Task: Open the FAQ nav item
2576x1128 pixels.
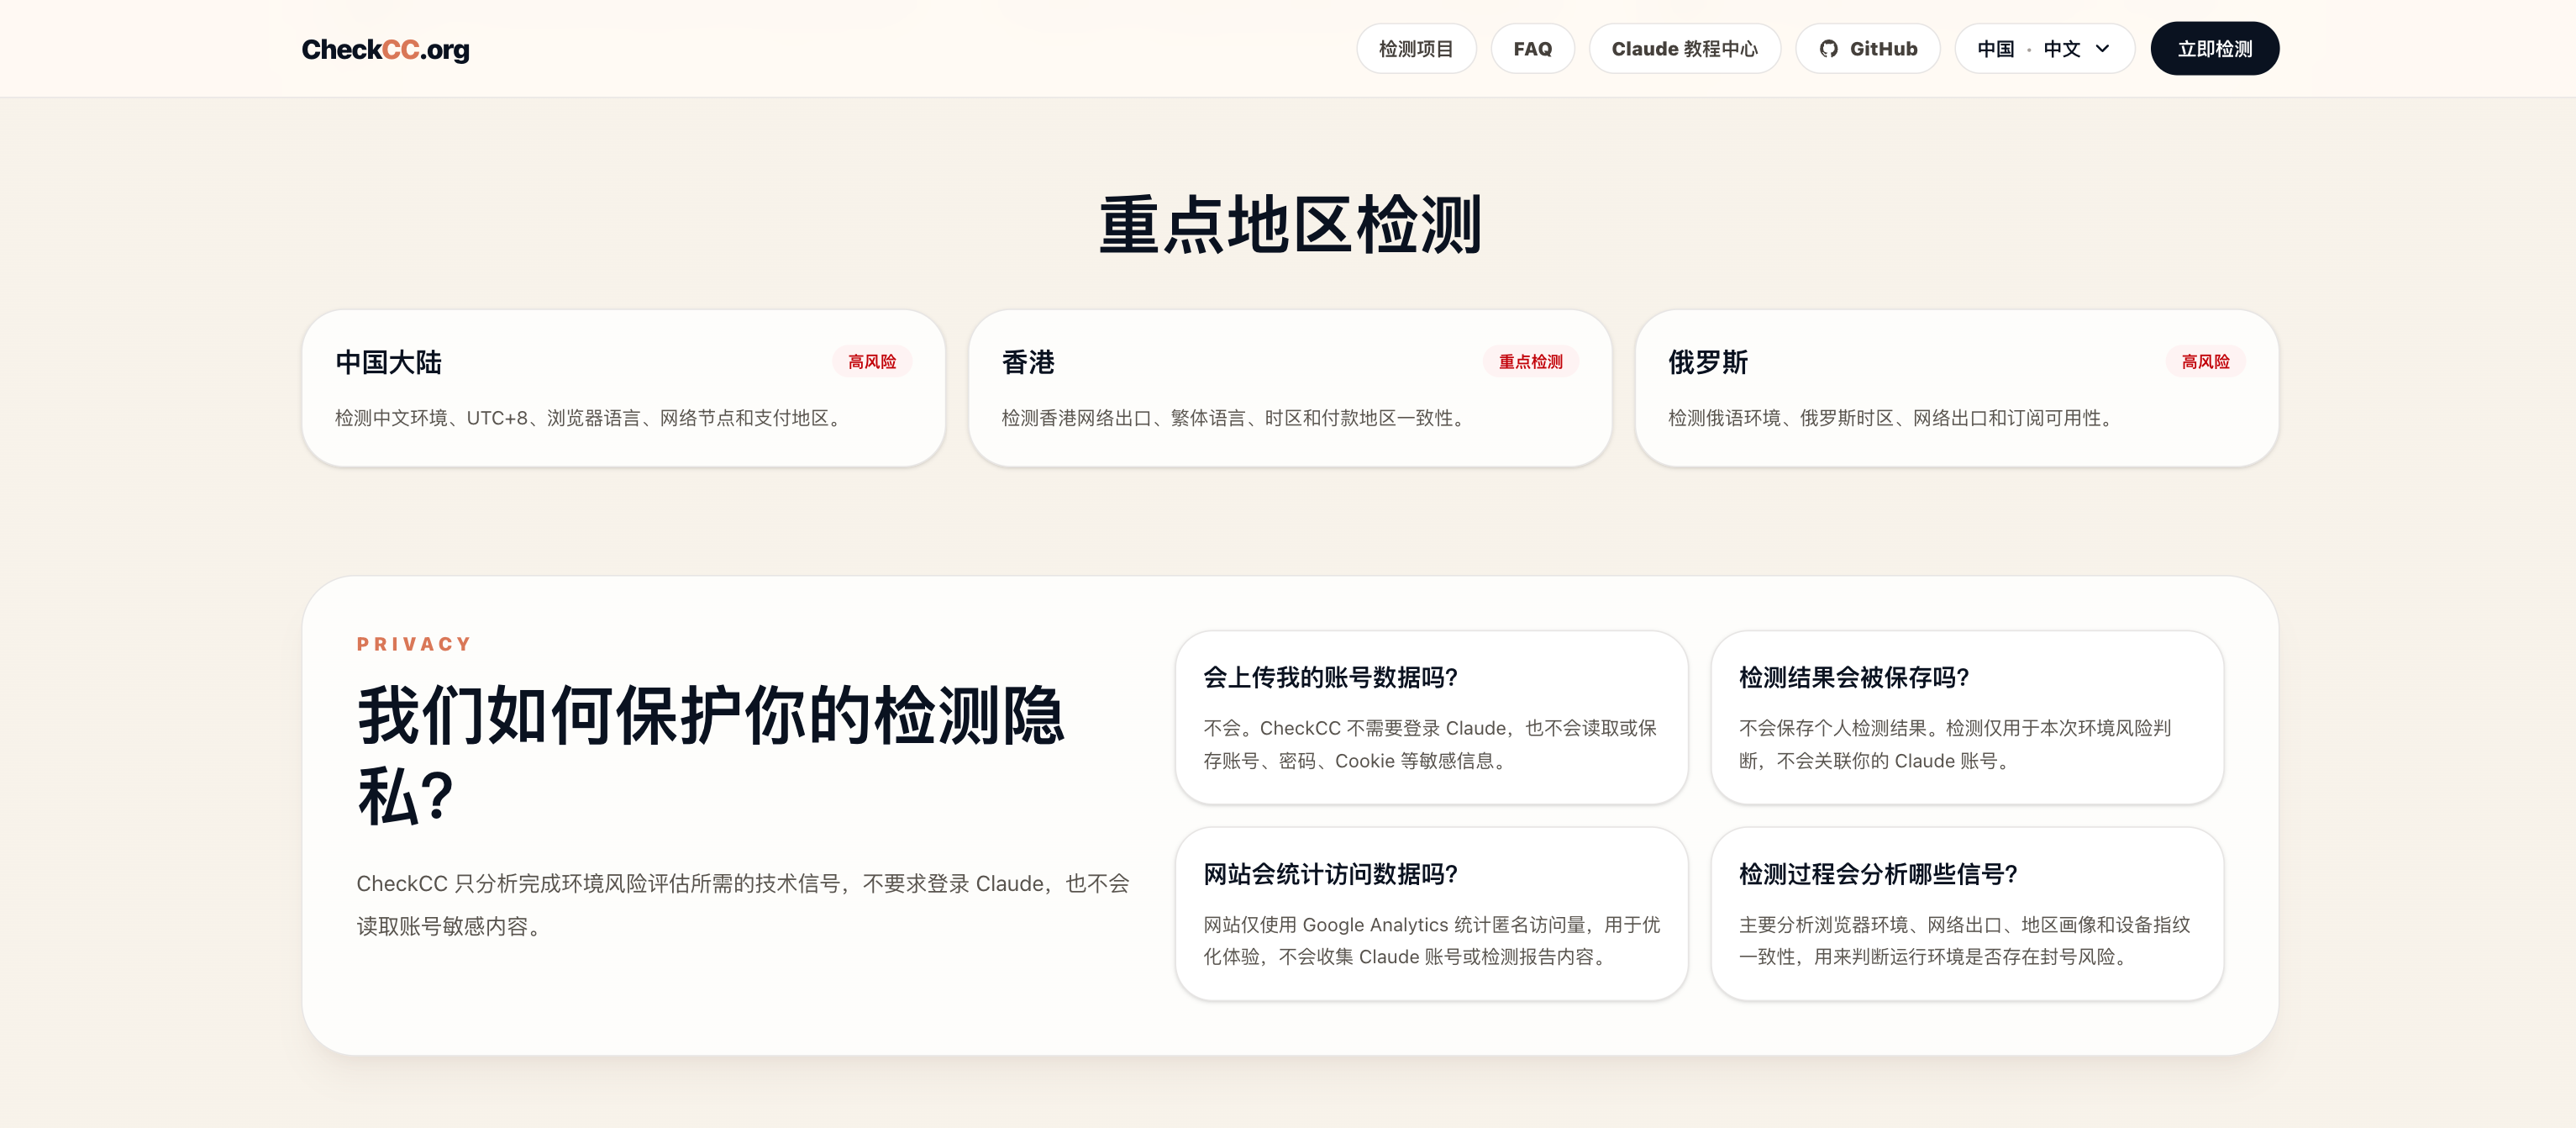Action: (x=1532, y=49)
